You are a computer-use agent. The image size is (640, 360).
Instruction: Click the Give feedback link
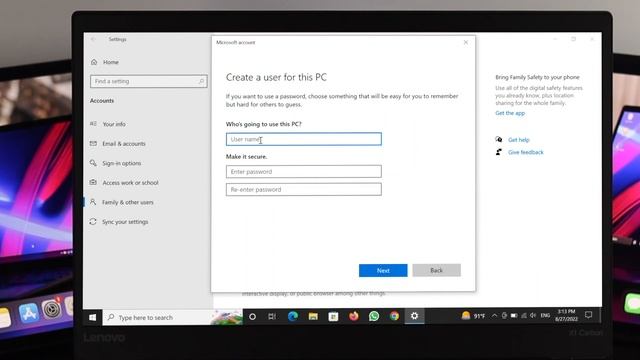tap(526, 152)
